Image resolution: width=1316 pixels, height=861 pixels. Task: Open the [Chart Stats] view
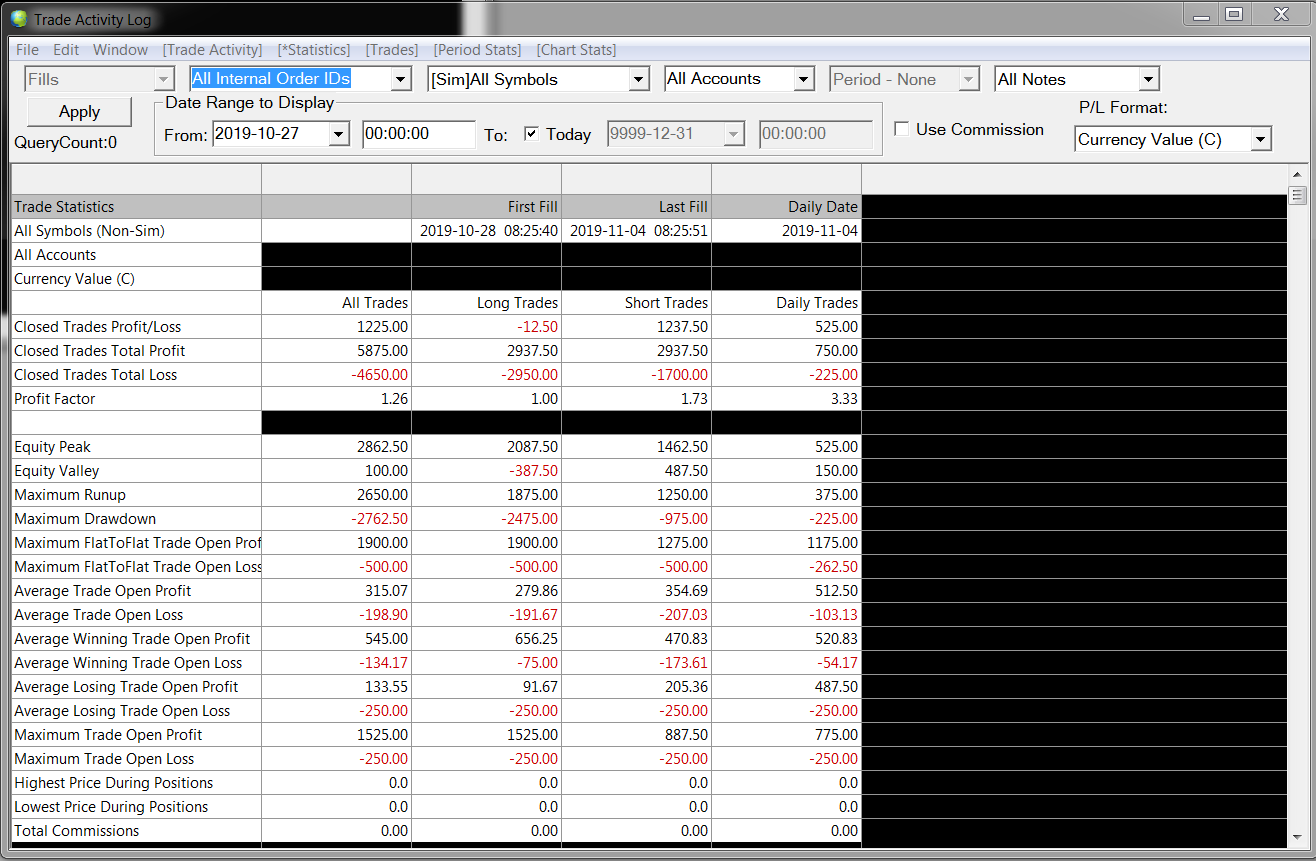577,50
